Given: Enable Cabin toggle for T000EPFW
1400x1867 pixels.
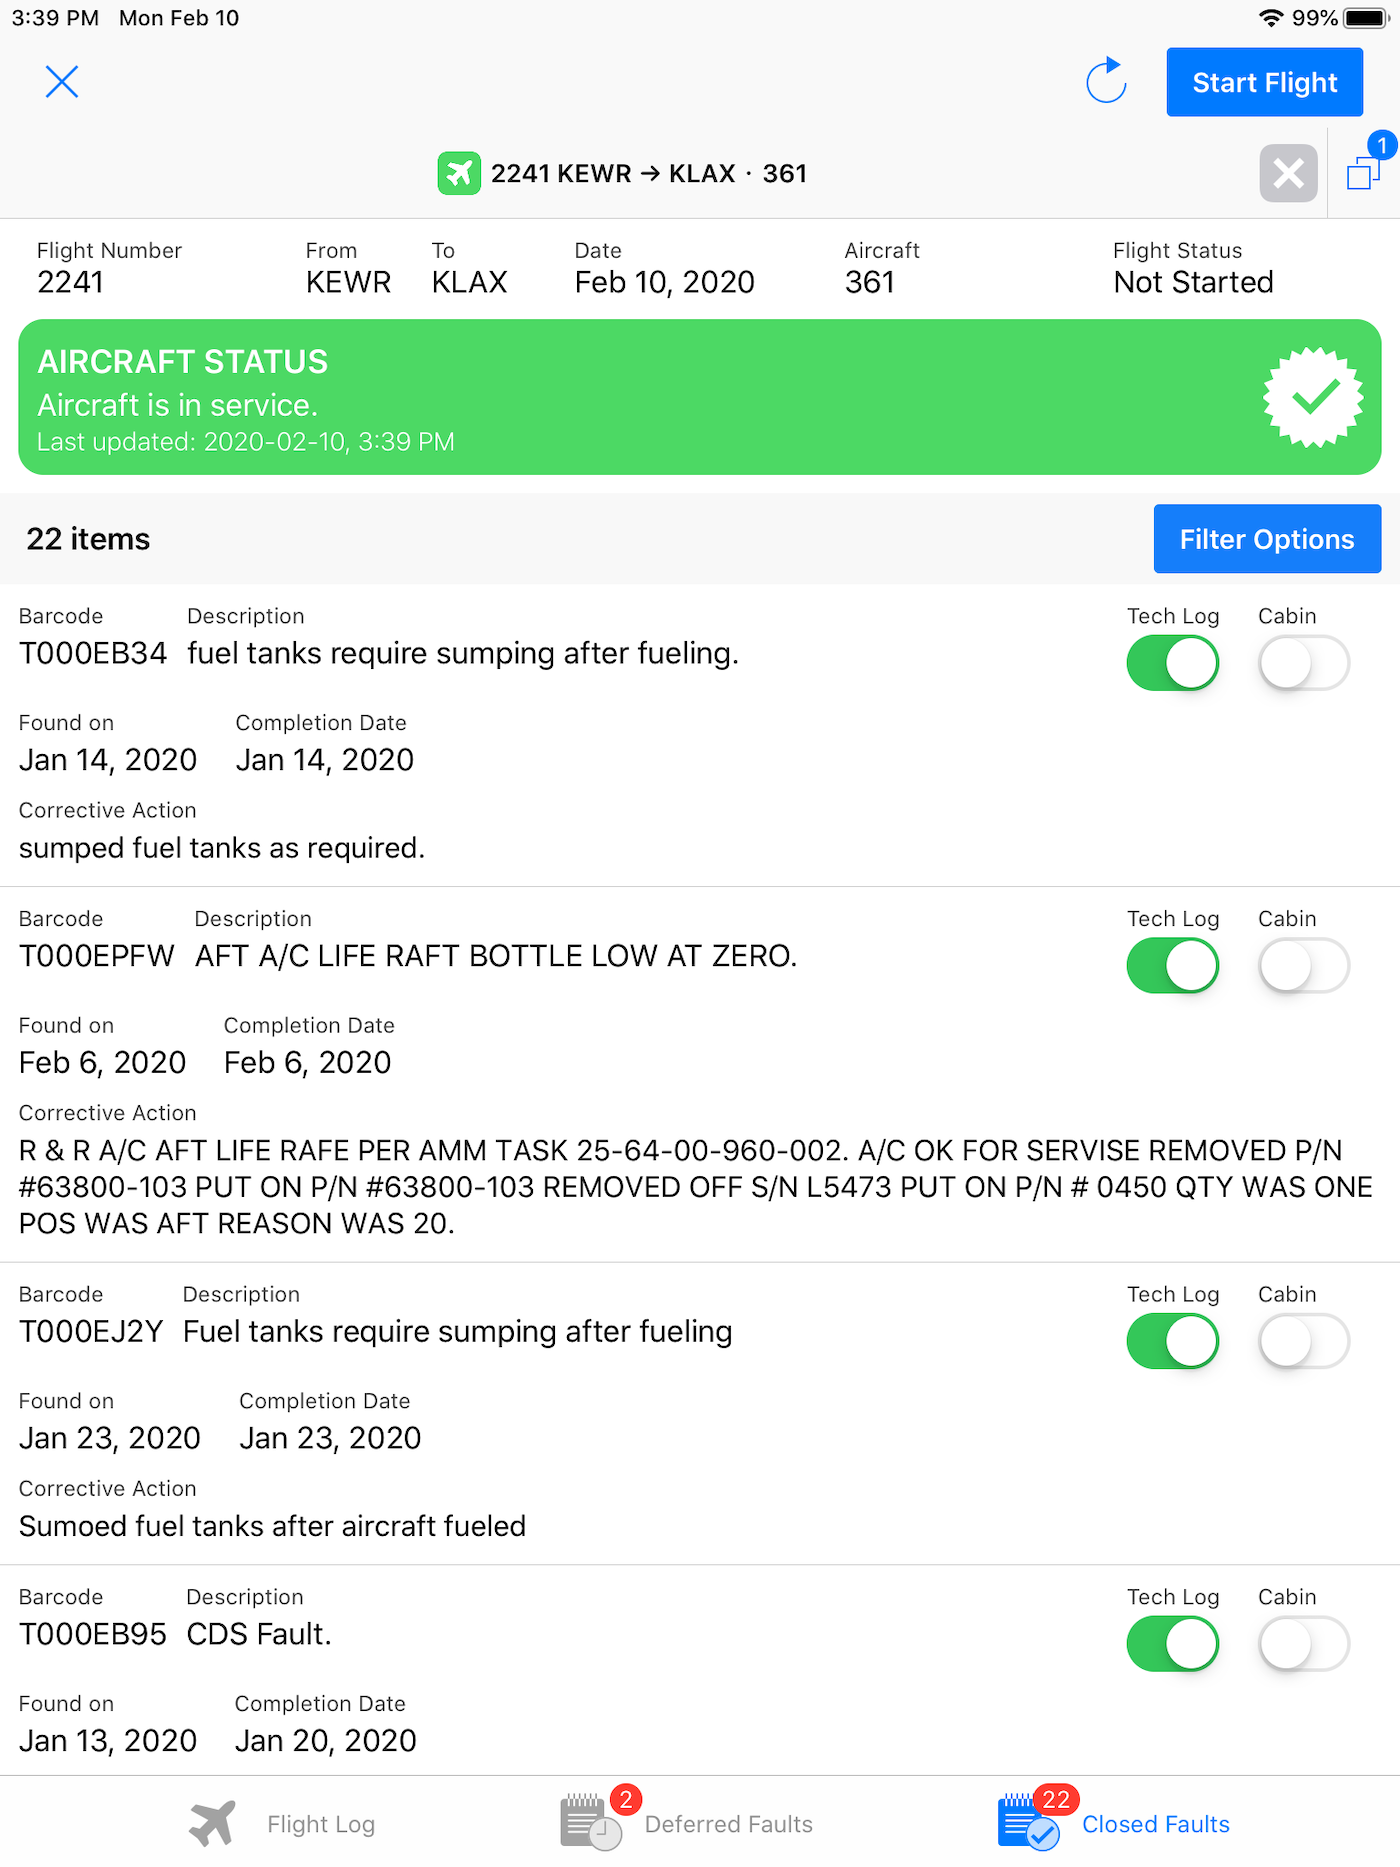Looking at the screenshot, I should pos(1303,966).
